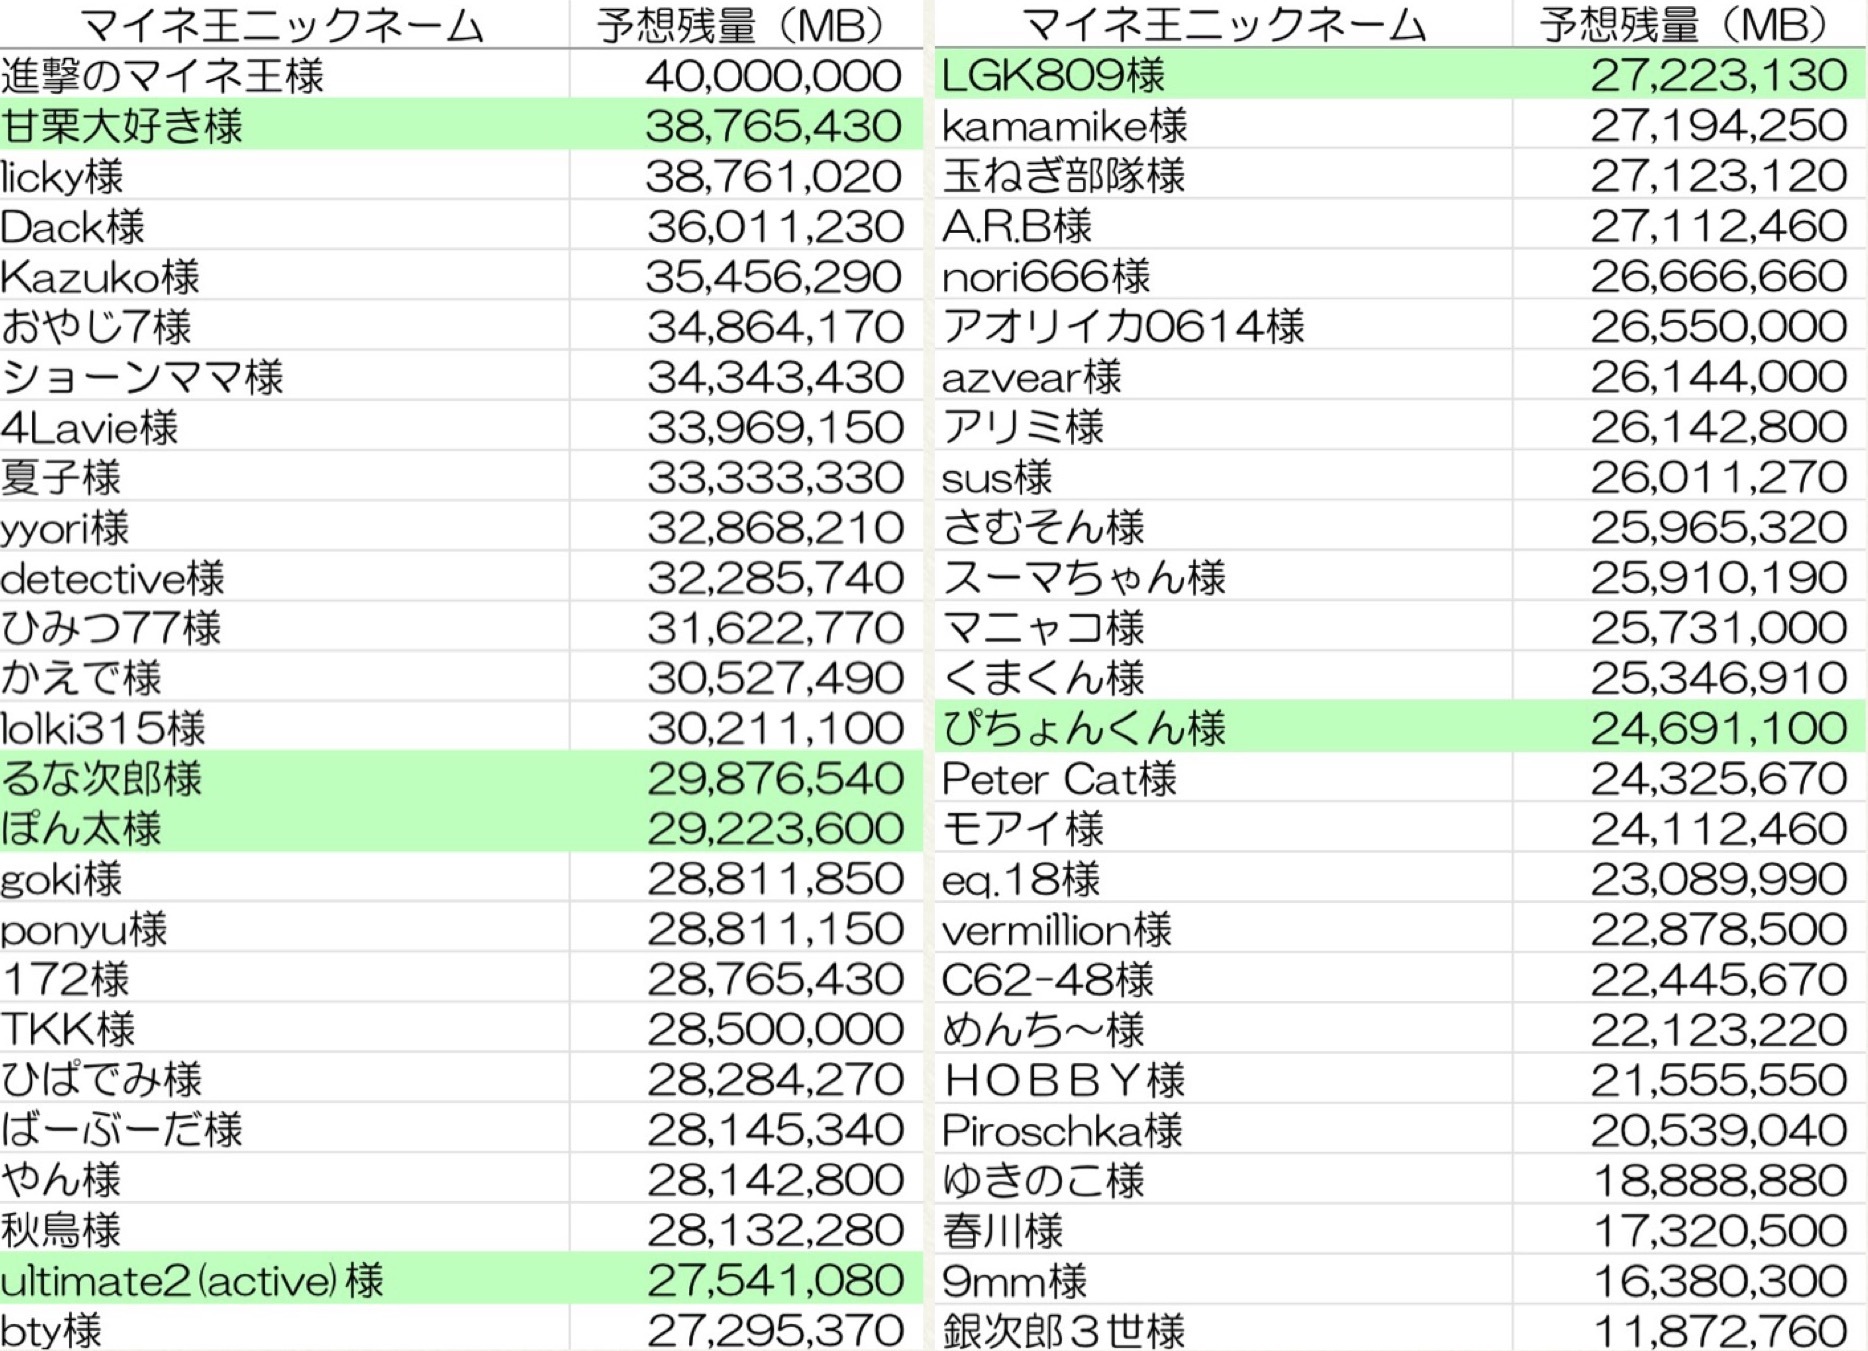Select the highlighted 甘栗大好き様 row name

[x=122, y=126]
